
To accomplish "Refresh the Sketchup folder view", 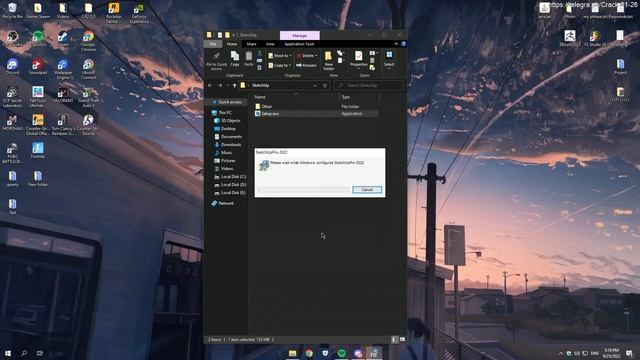I will coord(325,85).
